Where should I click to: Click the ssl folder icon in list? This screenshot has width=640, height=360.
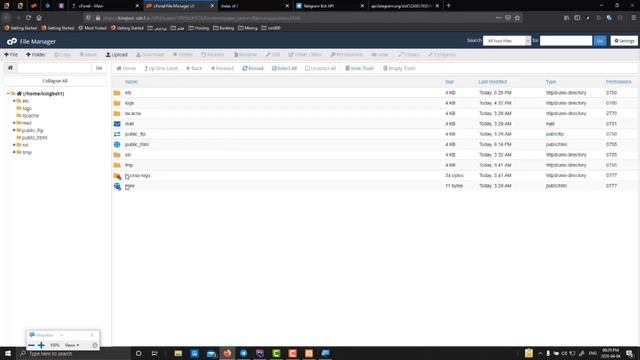pyautogui.click(x=117, y=155)
